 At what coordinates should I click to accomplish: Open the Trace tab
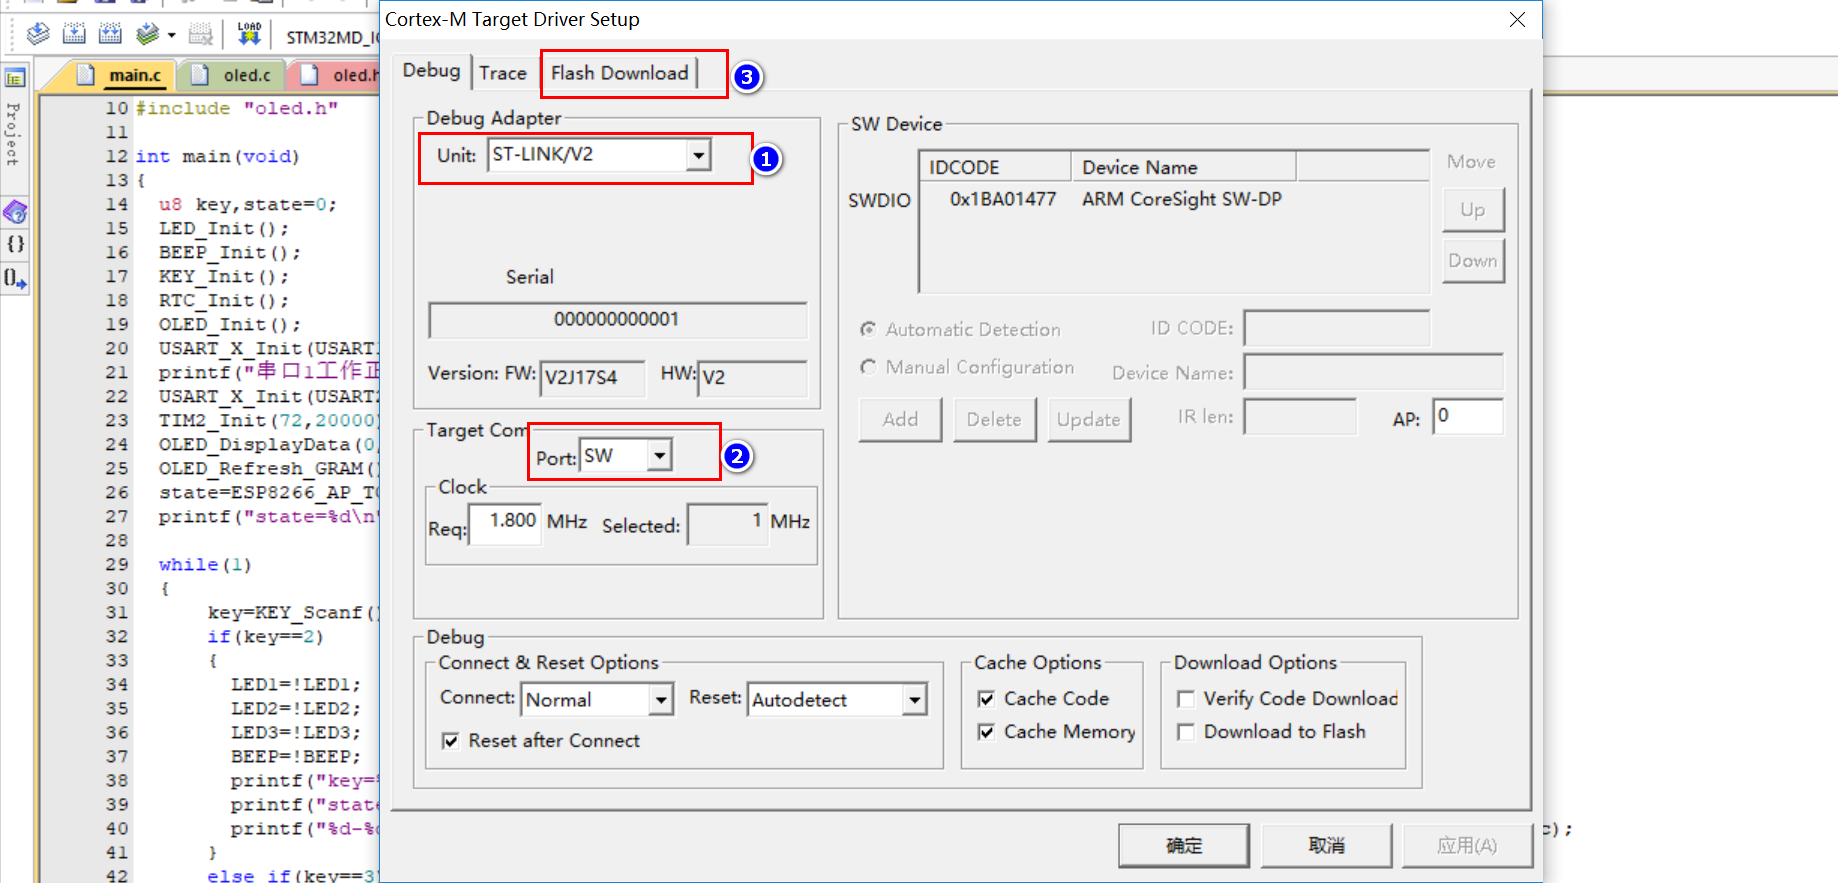(x=503, y=73)
